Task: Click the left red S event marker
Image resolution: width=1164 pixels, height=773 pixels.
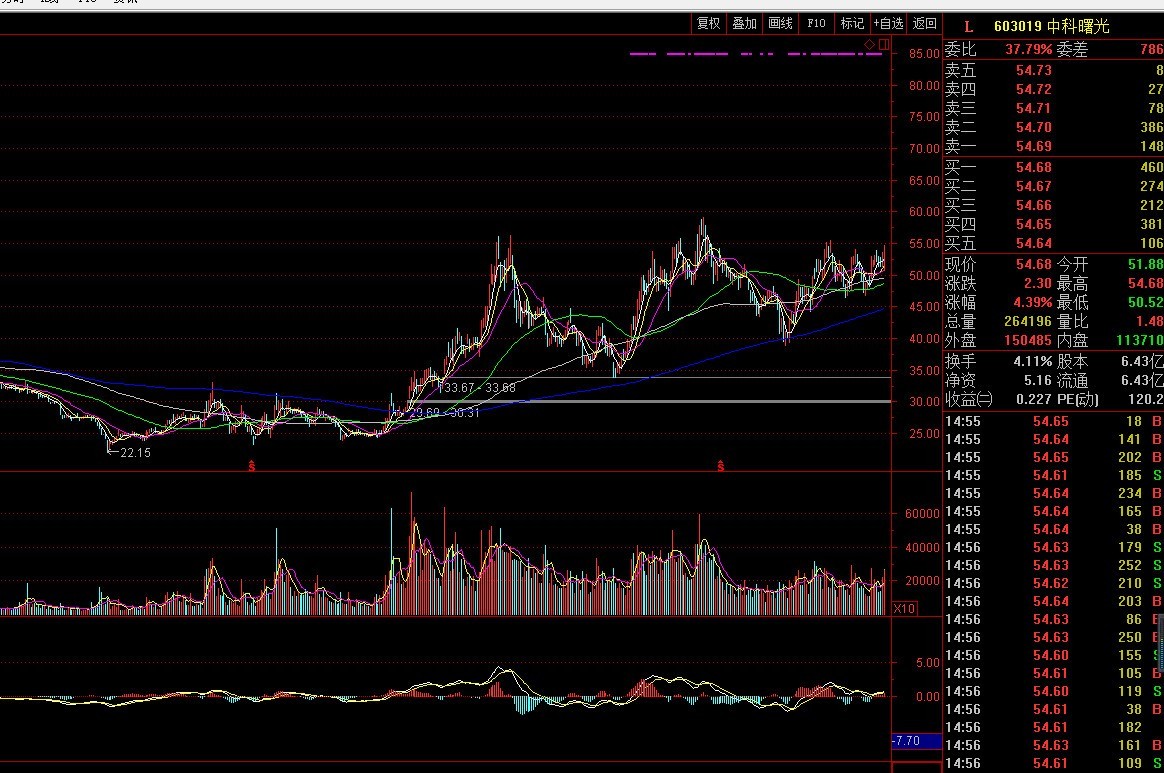Action: [252, 466]
